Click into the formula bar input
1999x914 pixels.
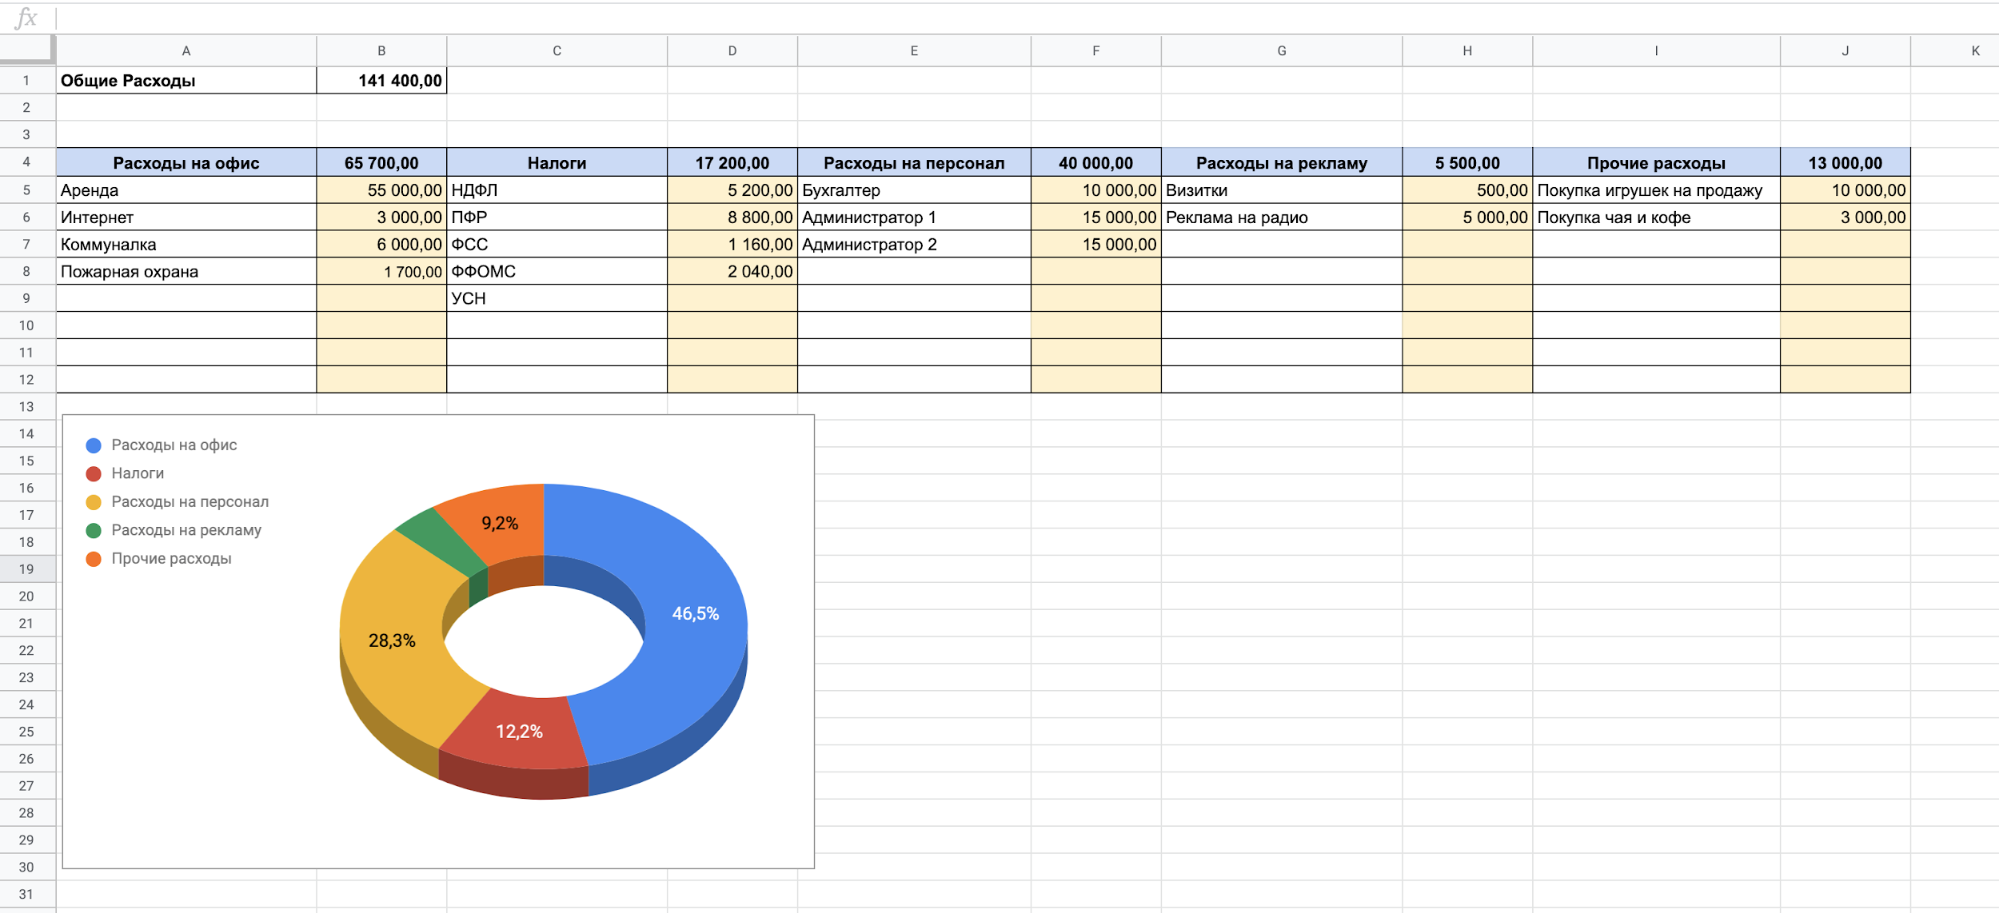click(x=1028, y=17)
